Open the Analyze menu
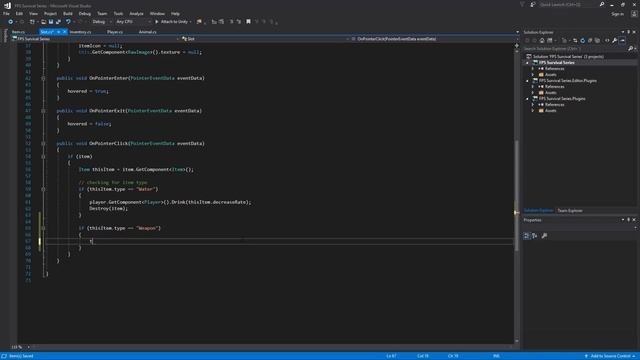The image size is (640, 360). [136, 13]
